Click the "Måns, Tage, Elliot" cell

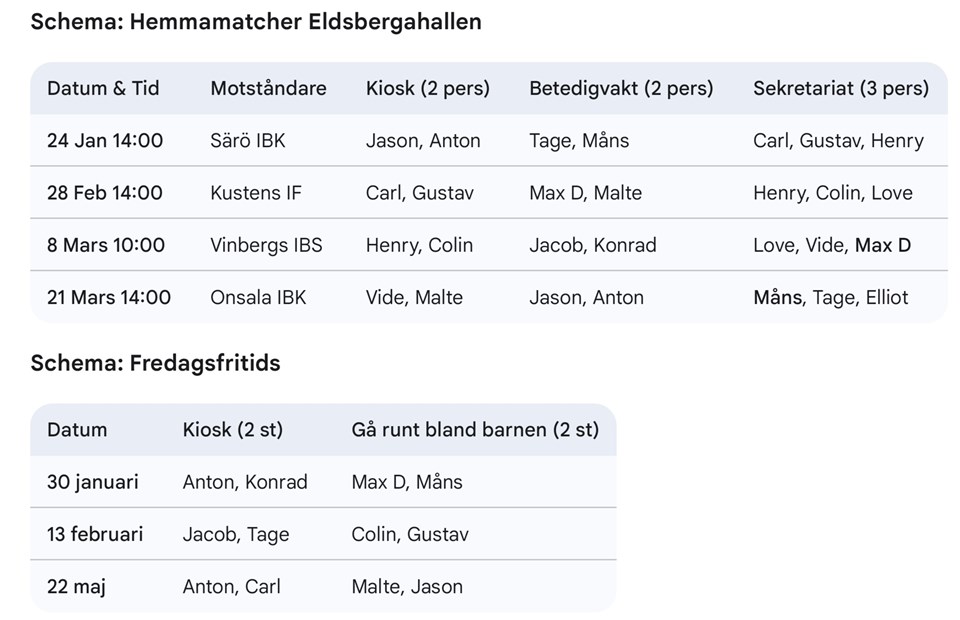(x=831, y=297)
